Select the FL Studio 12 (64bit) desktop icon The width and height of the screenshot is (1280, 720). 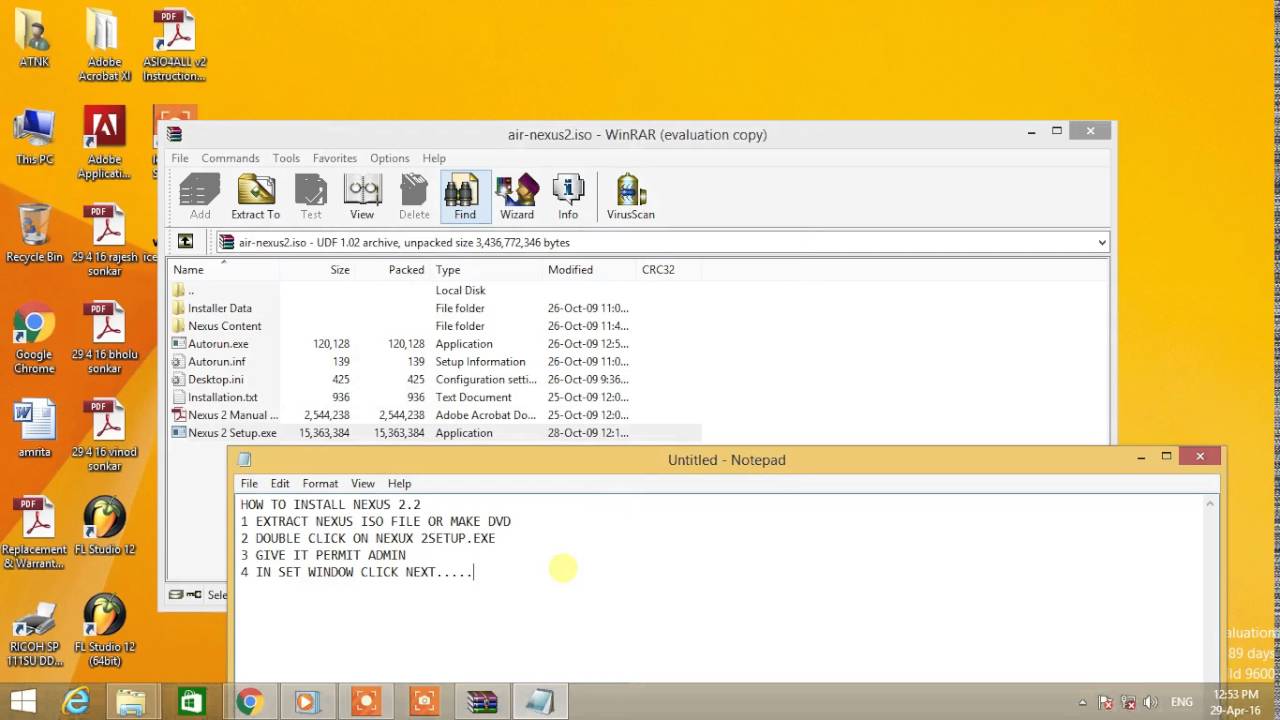tap(104, 630)
